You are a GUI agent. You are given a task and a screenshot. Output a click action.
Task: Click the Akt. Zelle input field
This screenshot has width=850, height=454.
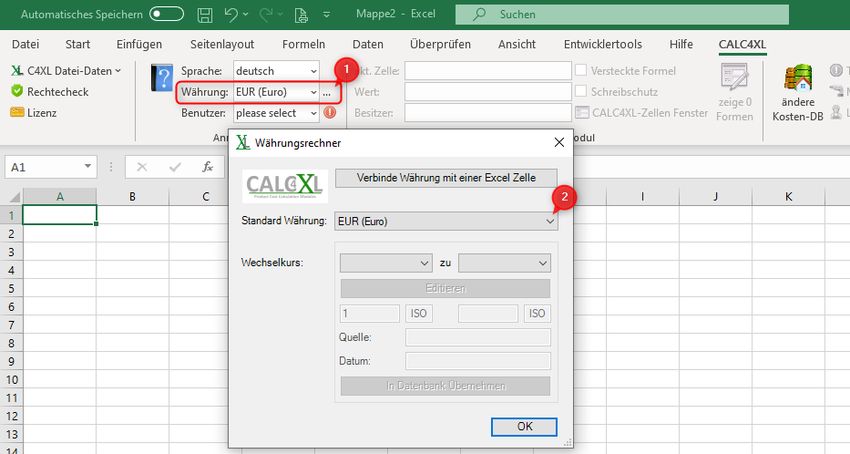tap(487, 71)
